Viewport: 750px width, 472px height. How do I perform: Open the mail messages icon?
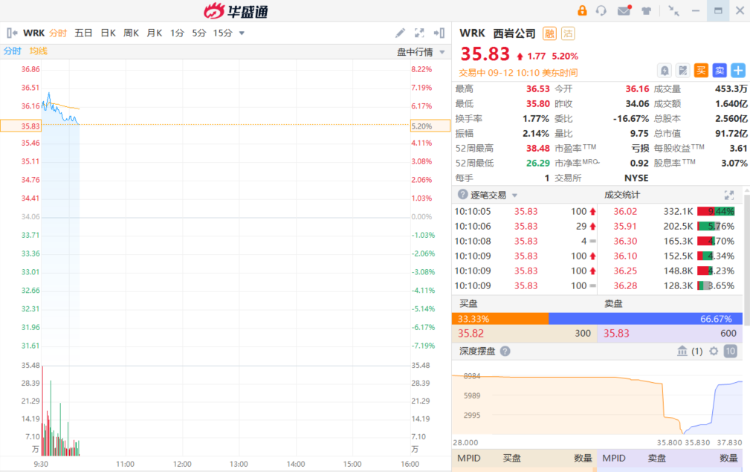click(x=624, y=10)
